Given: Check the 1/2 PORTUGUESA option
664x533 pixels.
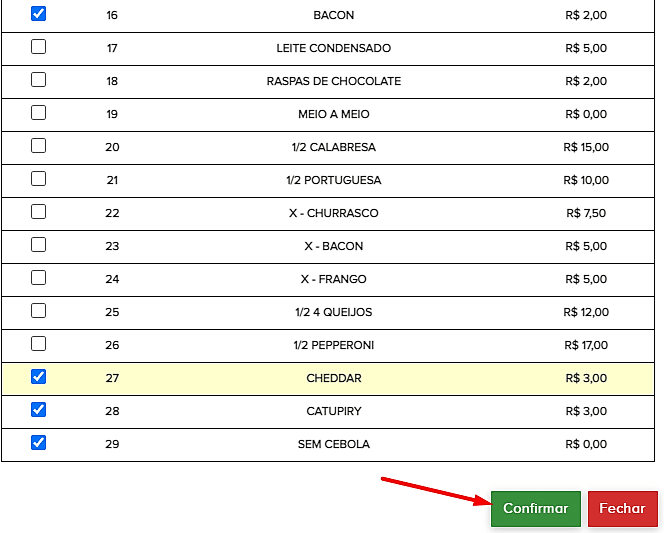Looking at the screenshot, I should (x=38, y=179).
